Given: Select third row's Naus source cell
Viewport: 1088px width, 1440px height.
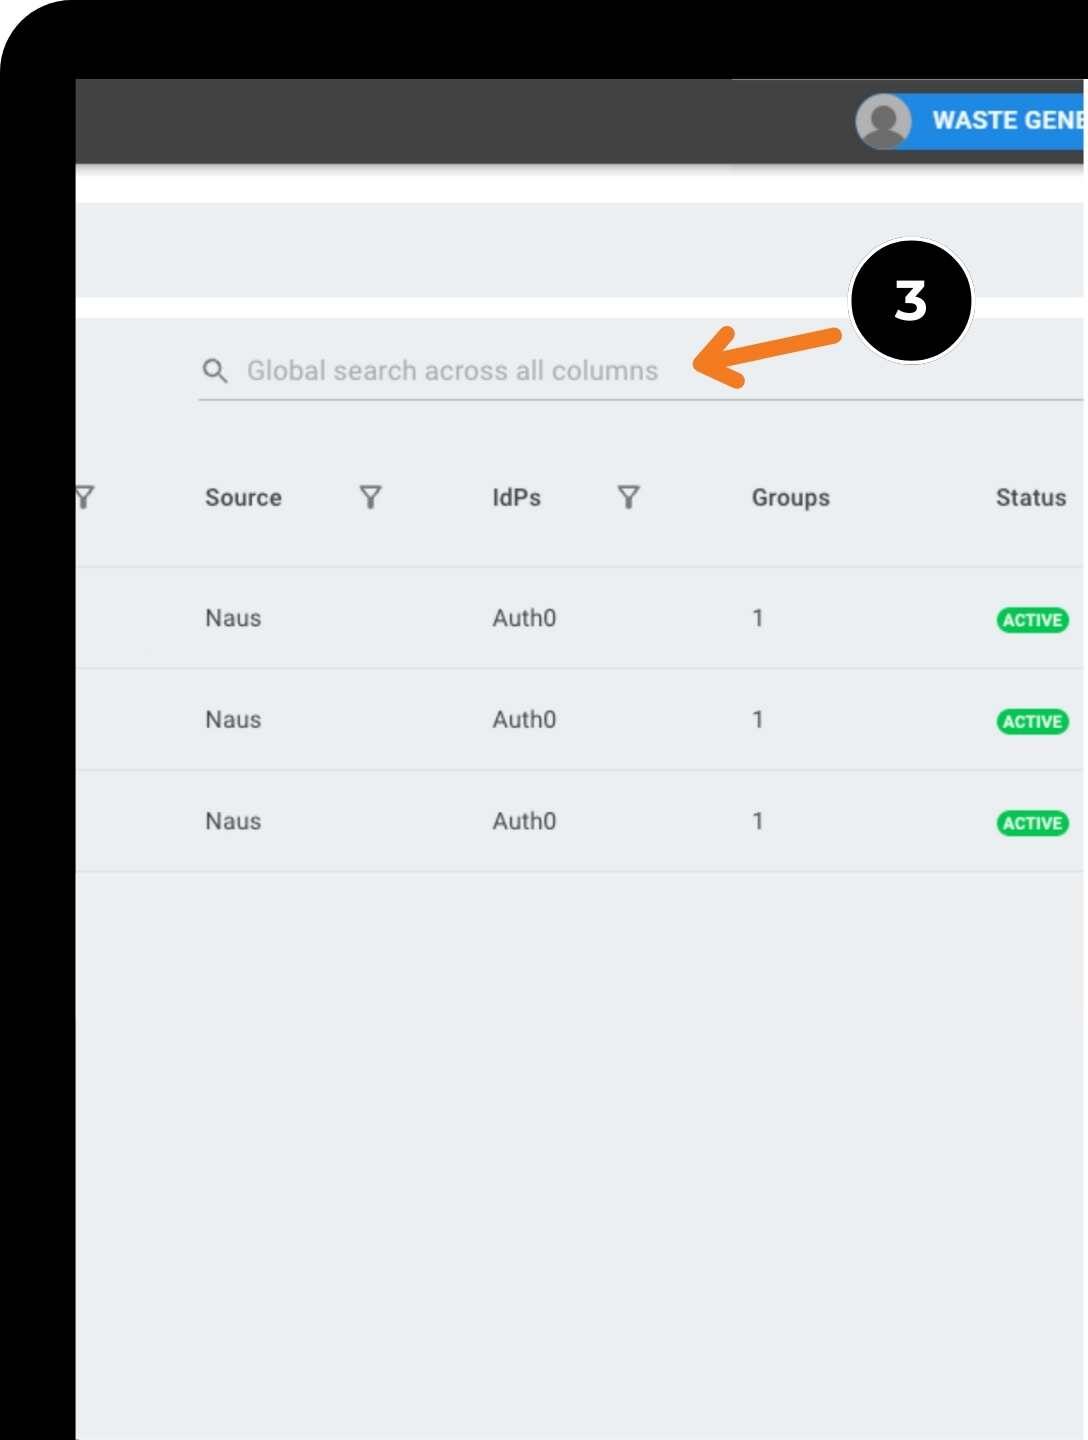Looking at the screenshot, I should (233, 821).
